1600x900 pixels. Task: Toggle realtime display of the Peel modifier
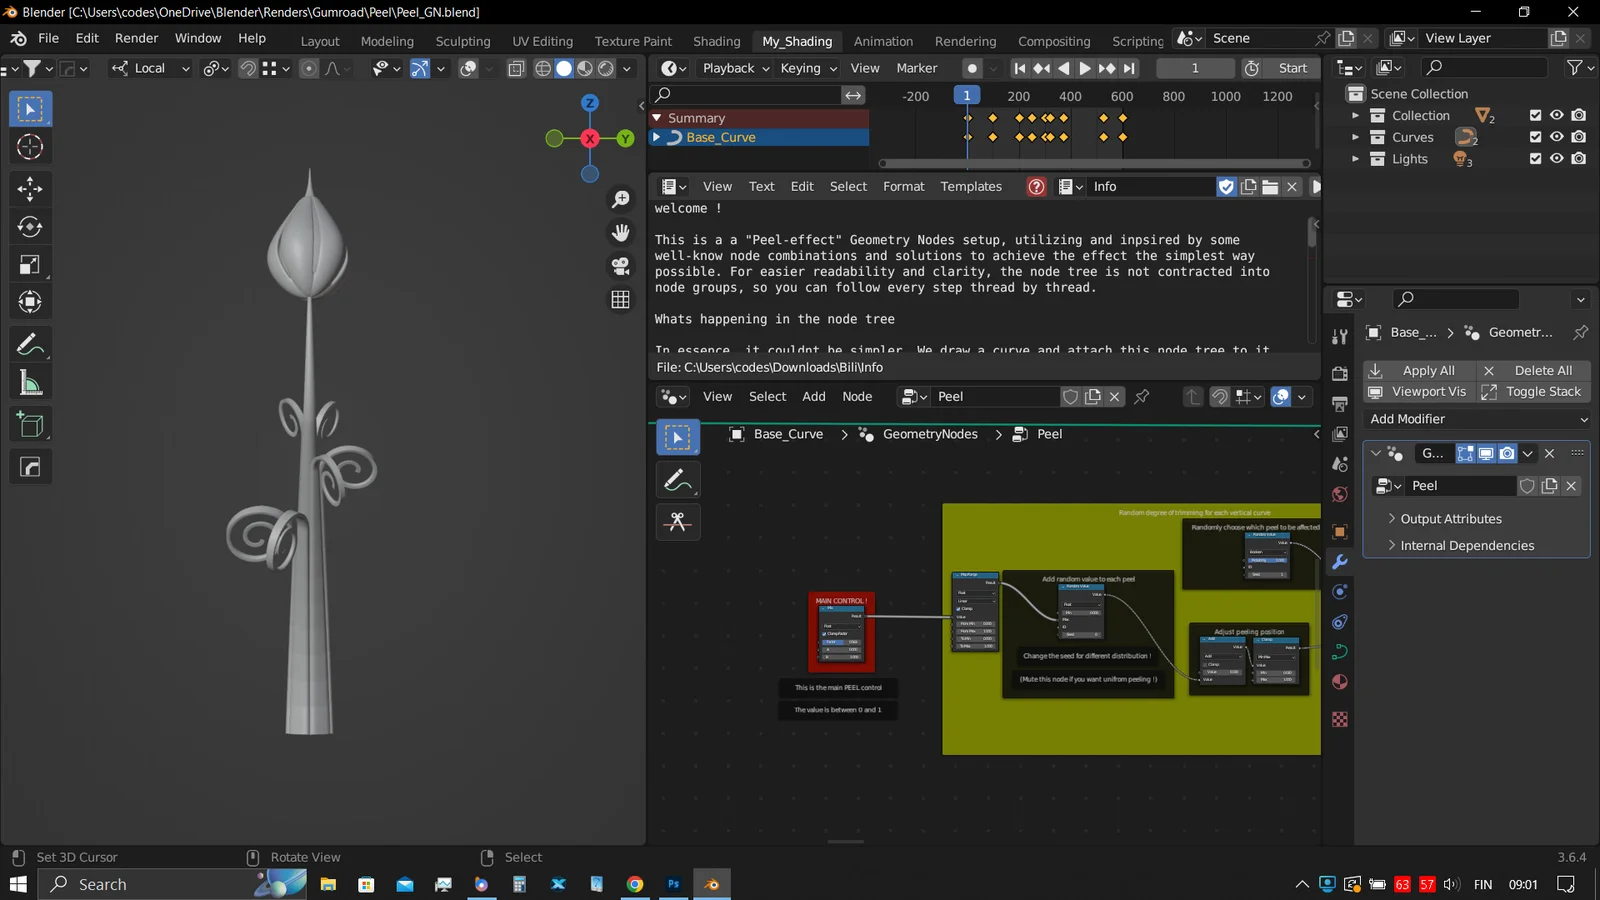[1487, 453]
